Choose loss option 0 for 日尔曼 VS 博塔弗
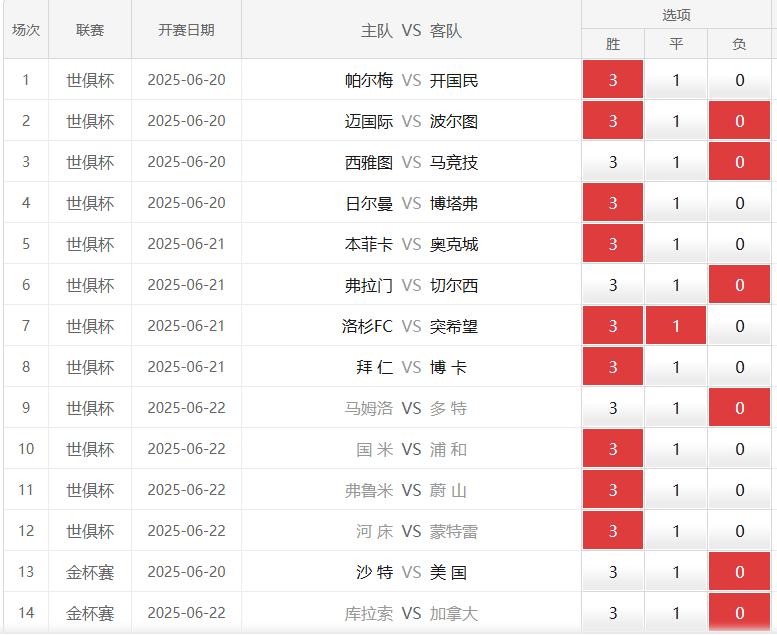 tap(739, 203)
